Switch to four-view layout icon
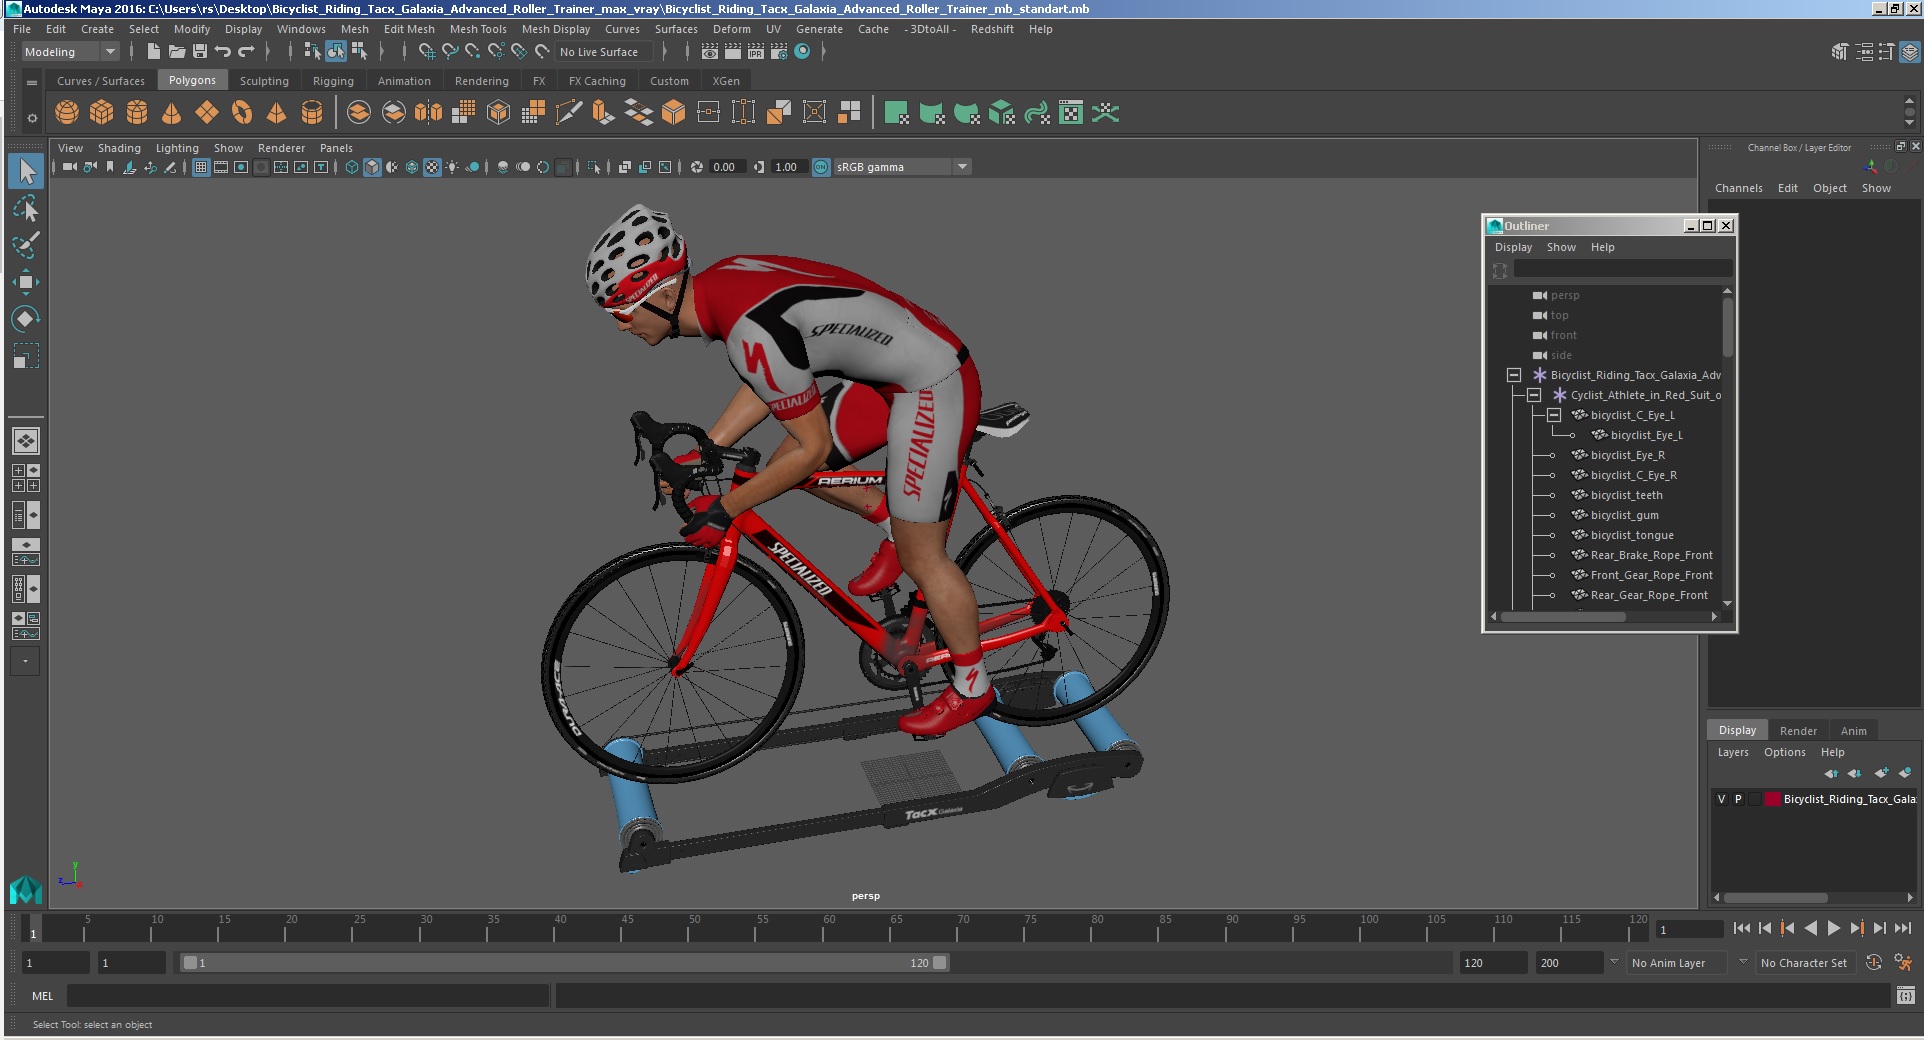The height and width of the screenshot is (1040, 1924). (26, 478)
